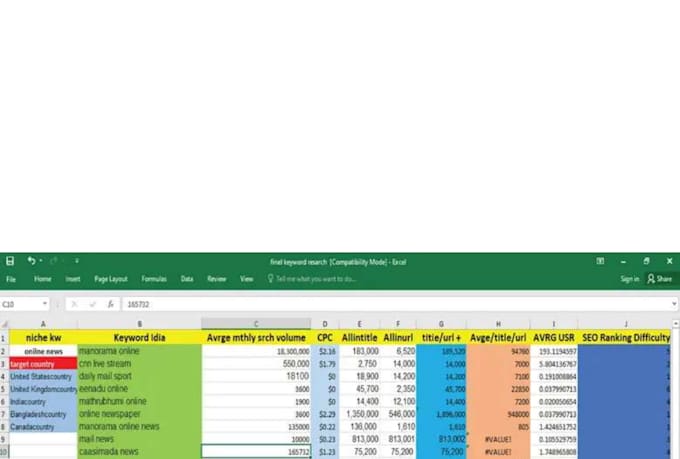Open the File menu
Screen dimensions: 680x459
[x=11, y=279]
